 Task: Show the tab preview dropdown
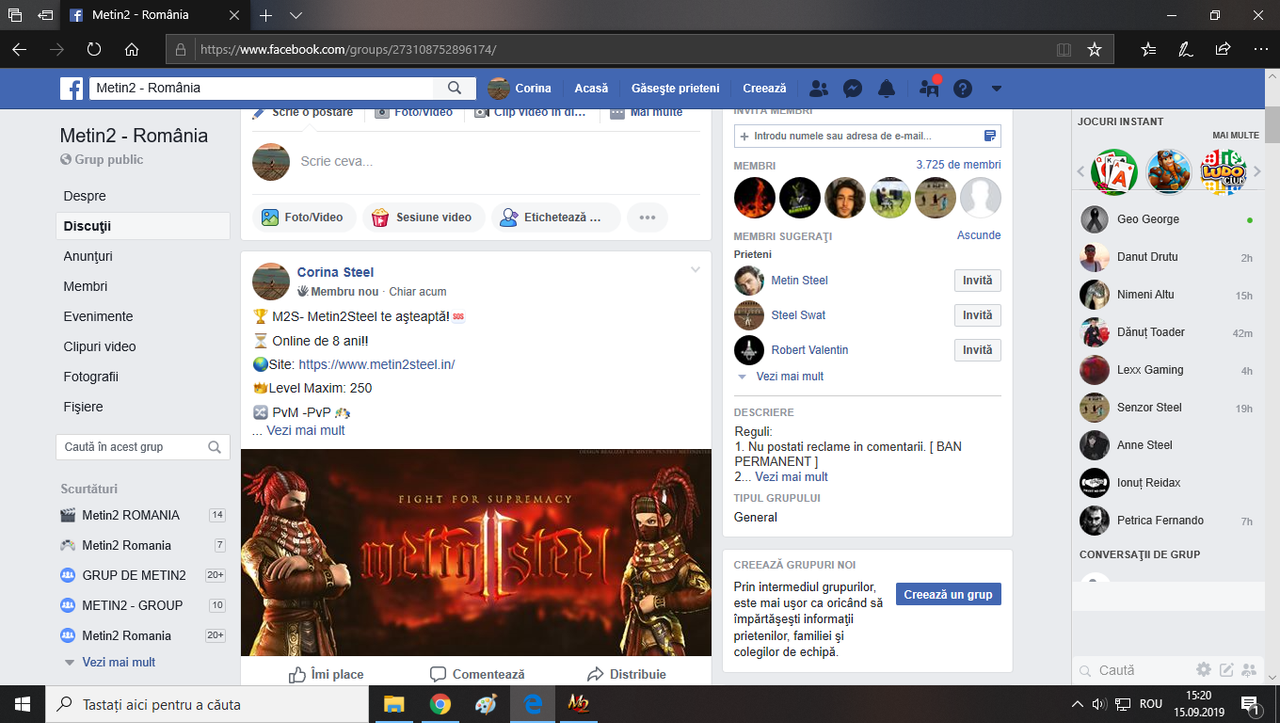tap(296, 16)
